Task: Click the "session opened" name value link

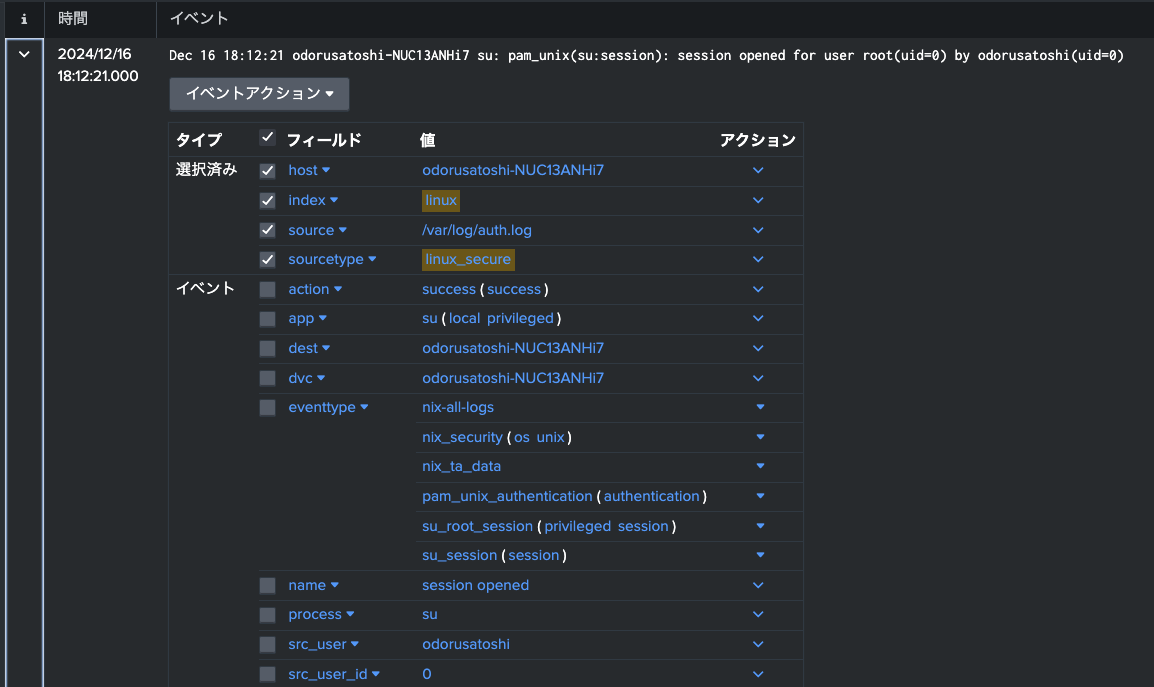Action: (x=474, y=585)
